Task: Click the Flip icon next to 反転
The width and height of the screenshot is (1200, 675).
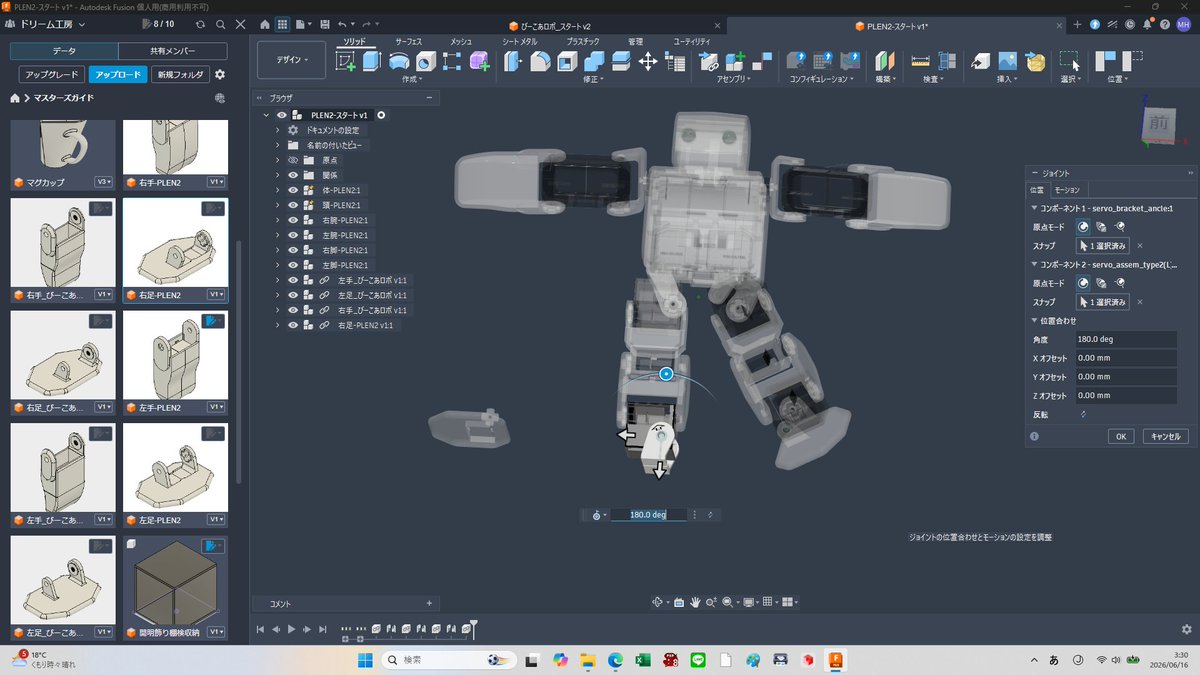Action: (1083, 414)
